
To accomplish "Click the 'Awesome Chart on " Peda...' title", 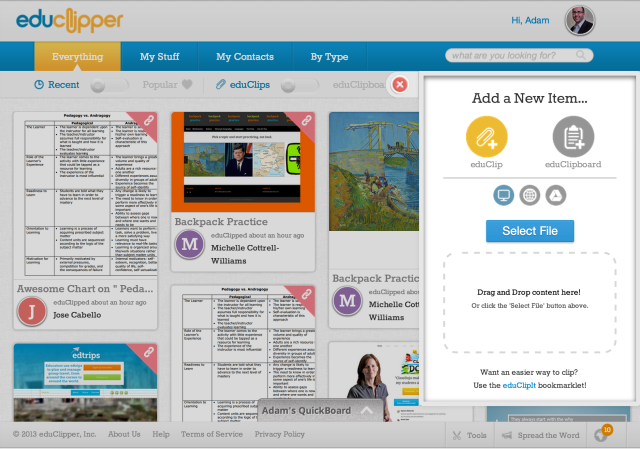I will (x=85, y=289).
